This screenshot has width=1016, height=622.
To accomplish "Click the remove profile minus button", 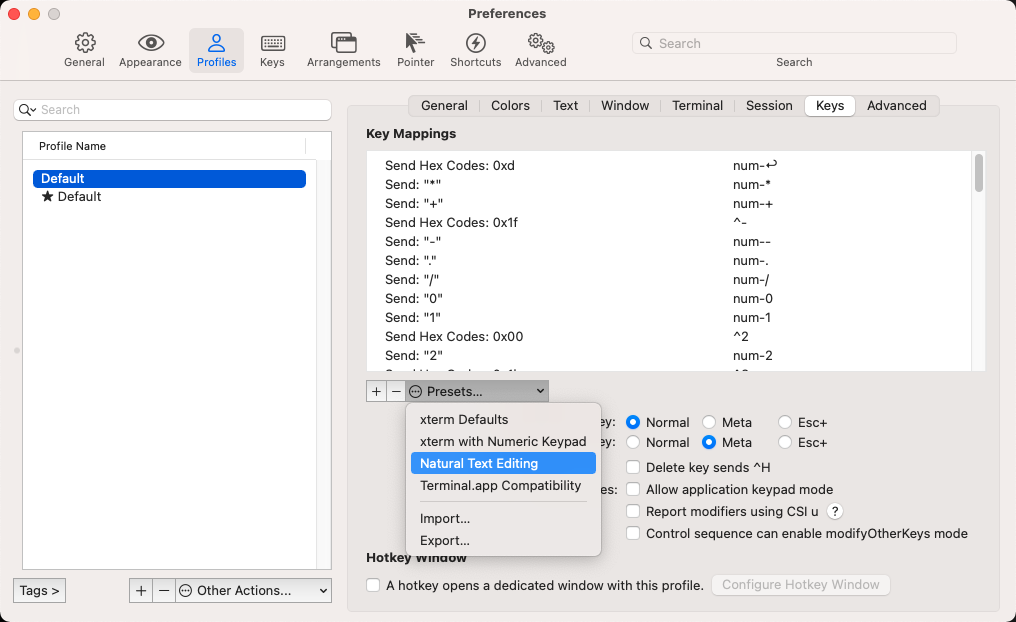I will tap(164, 591).
